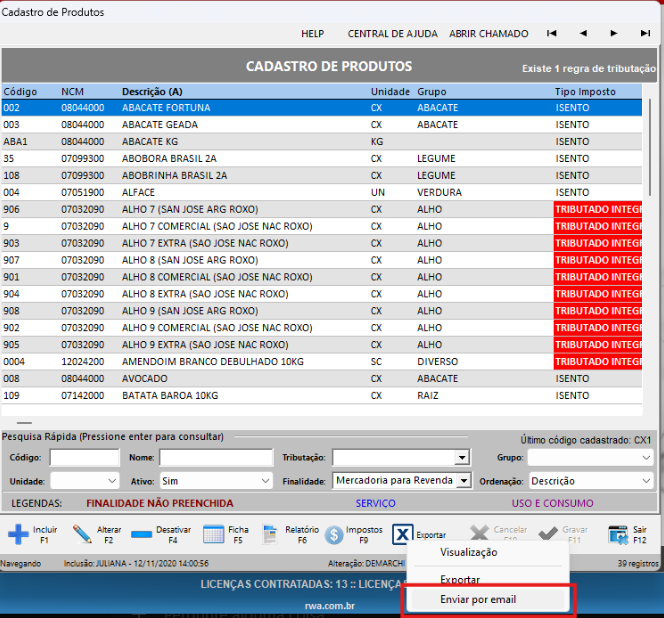Viewport: 664px width, 618px height.
Task: Click ABRIR CHAMADO in the top bar
Action: click(488, 33)
